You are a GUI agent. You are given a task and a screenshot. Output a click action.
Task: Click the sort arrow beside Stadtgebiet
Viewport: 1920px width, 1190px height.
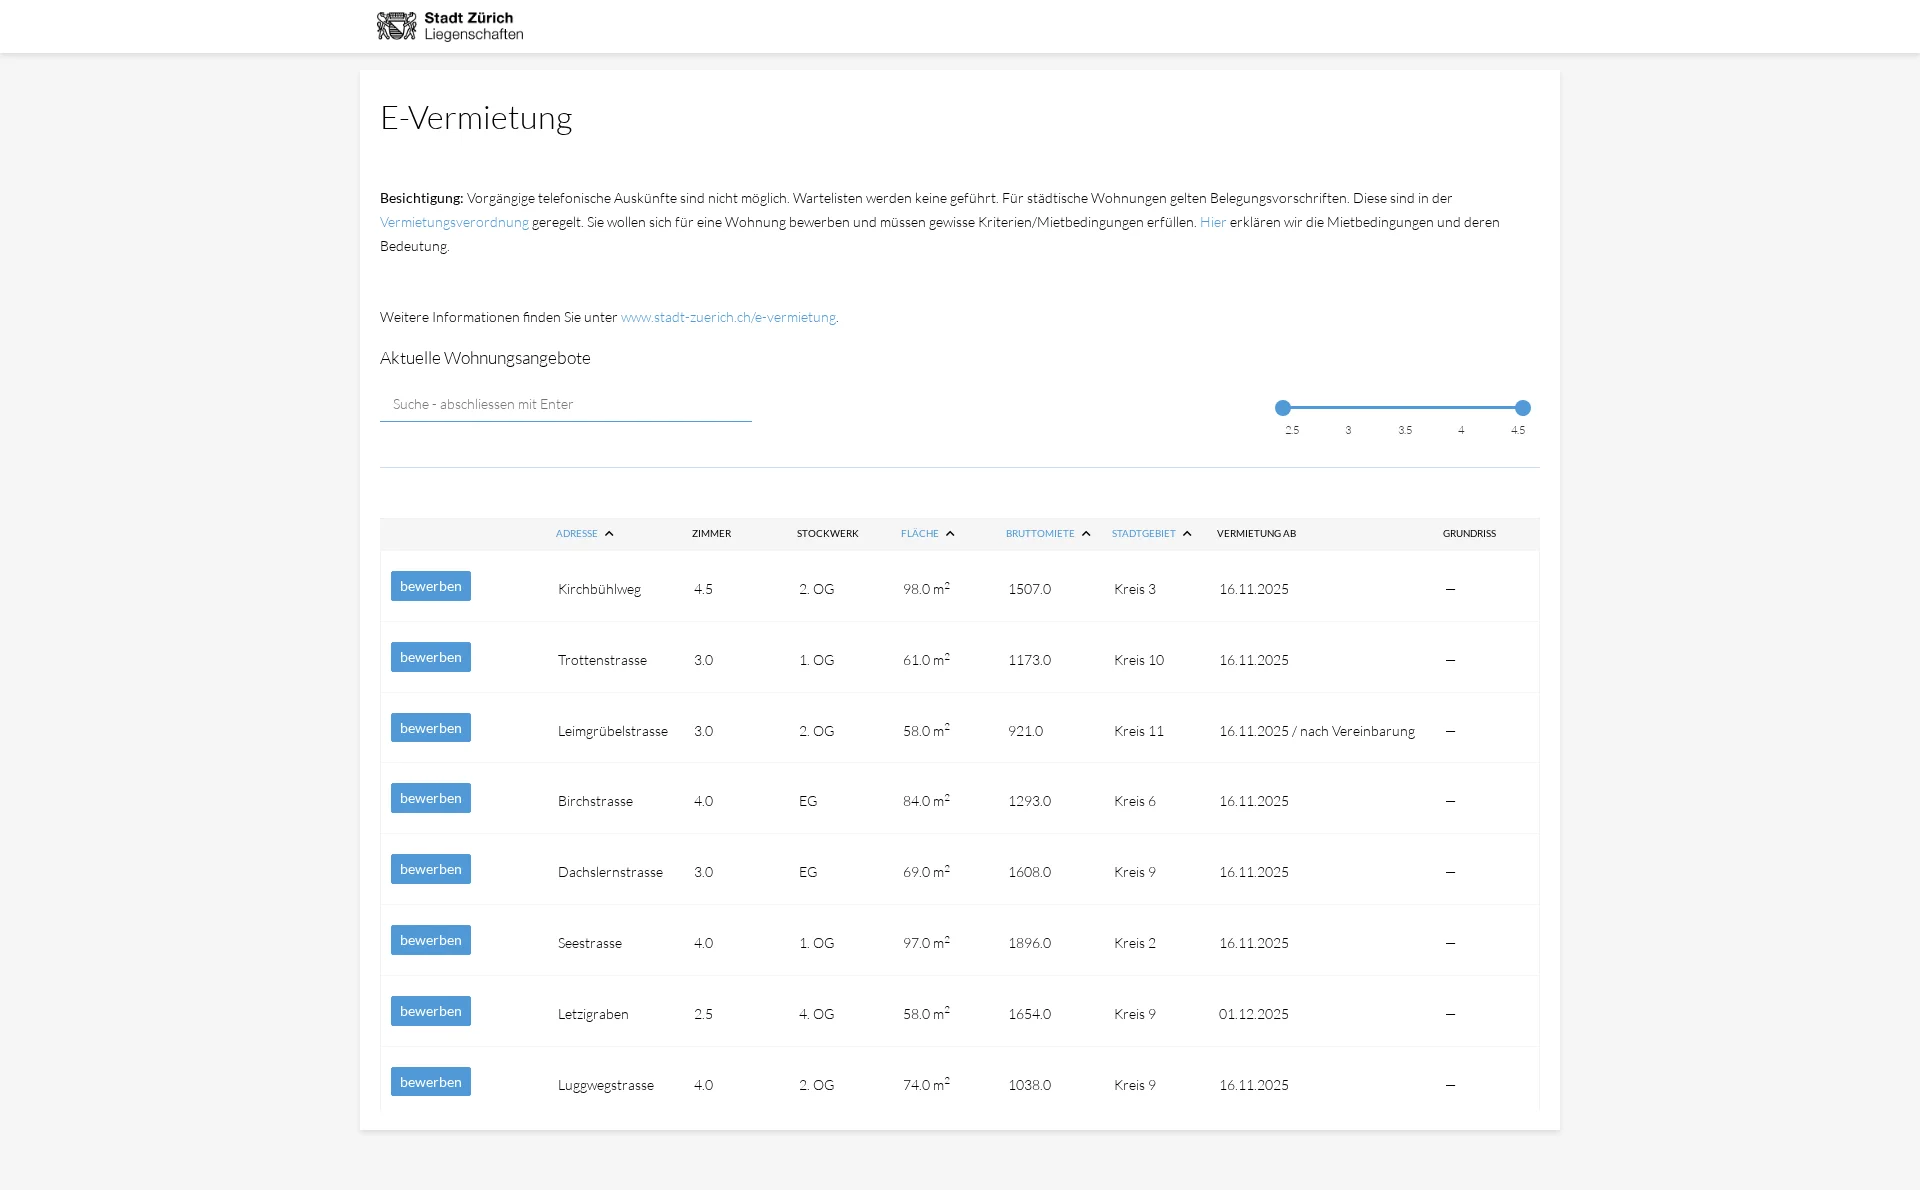click(1187, 534)
